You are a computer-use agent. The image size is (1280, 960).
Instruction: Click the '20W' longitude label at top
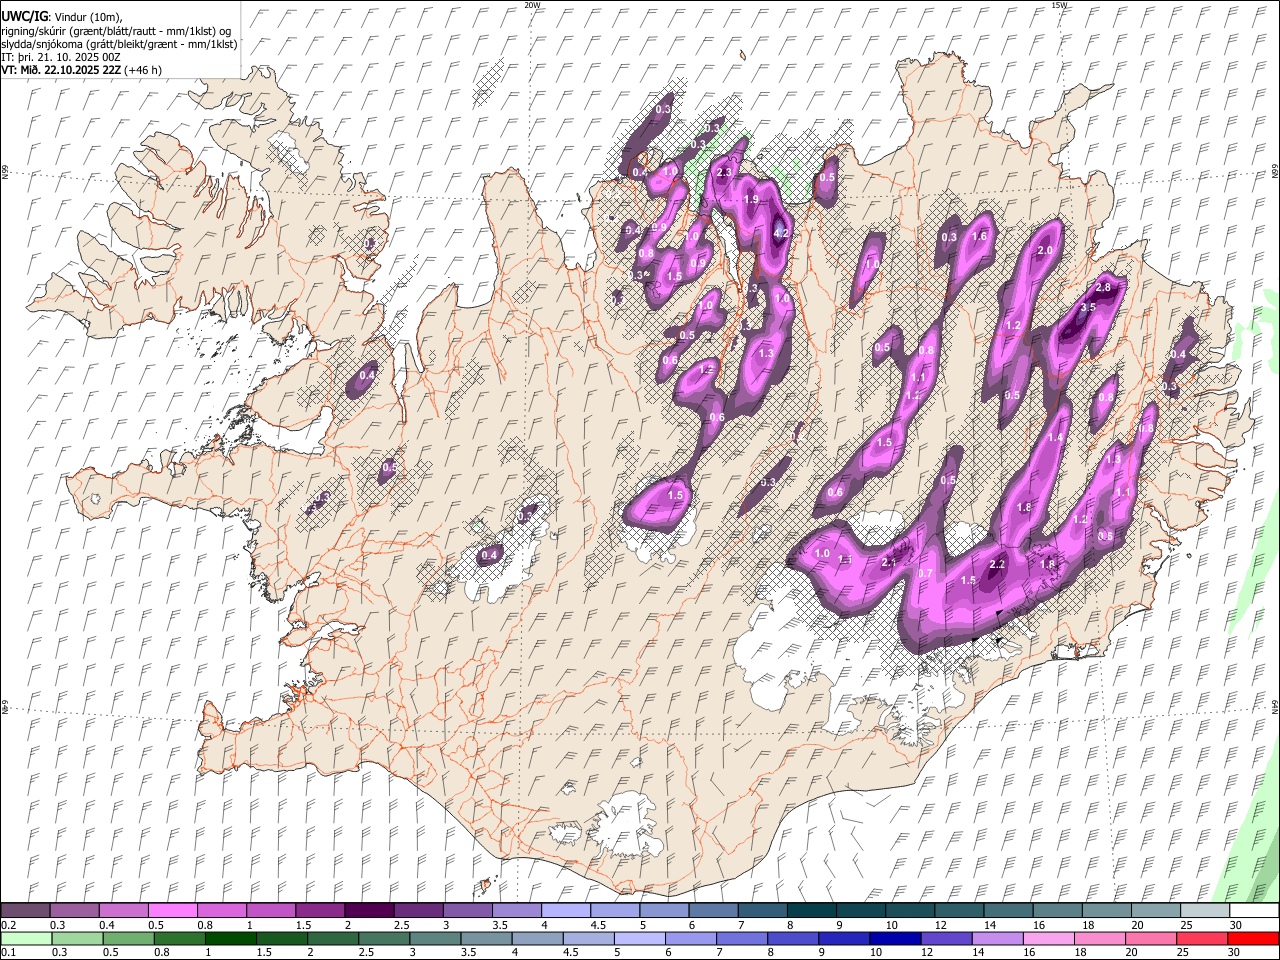(532, 5)
